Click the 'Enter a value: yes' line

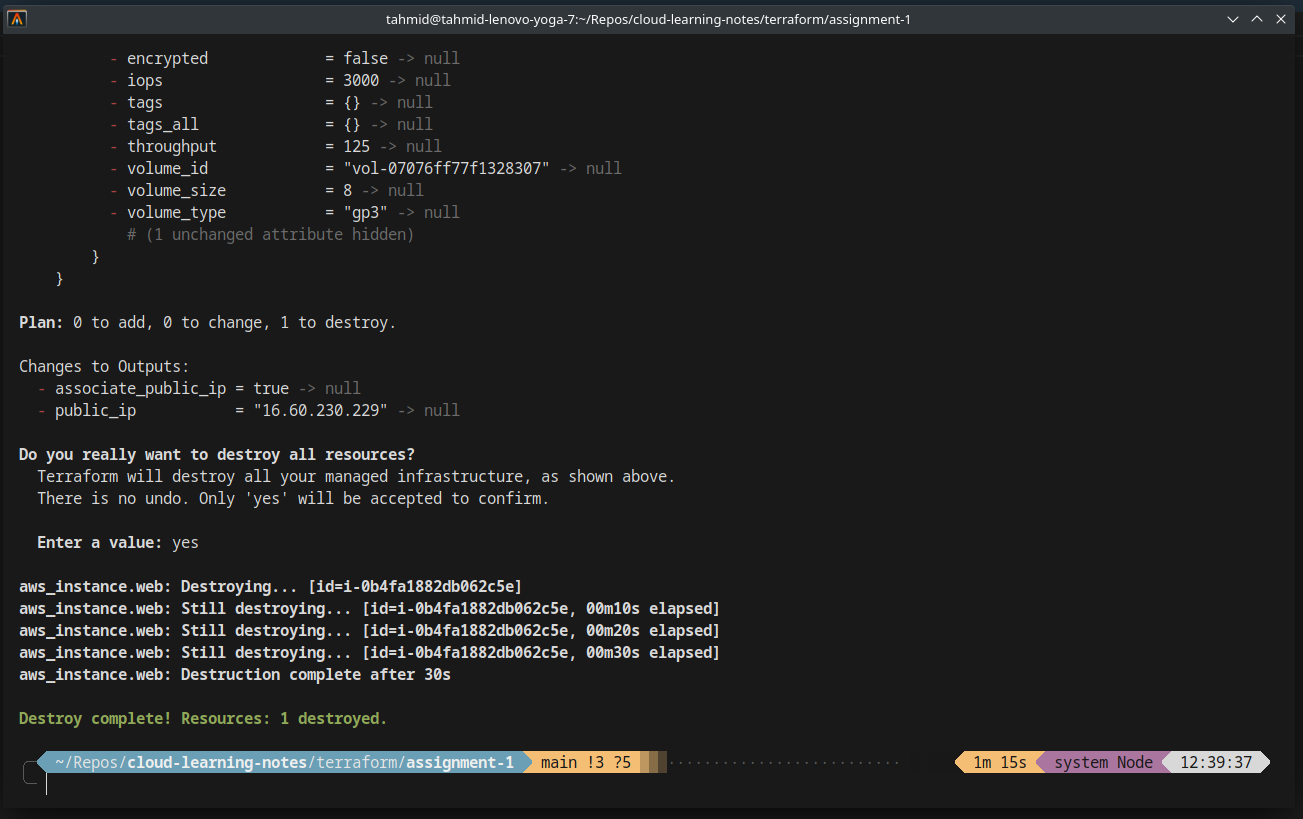pyautogui.click(x=118, y=542)
